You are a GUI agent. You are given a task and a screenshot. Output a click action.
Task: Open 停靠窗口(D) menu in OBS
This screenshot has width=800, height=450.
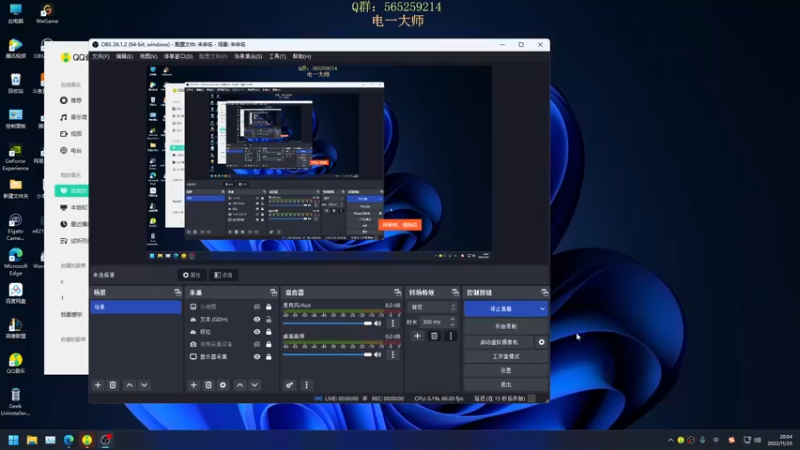point(178,56)
